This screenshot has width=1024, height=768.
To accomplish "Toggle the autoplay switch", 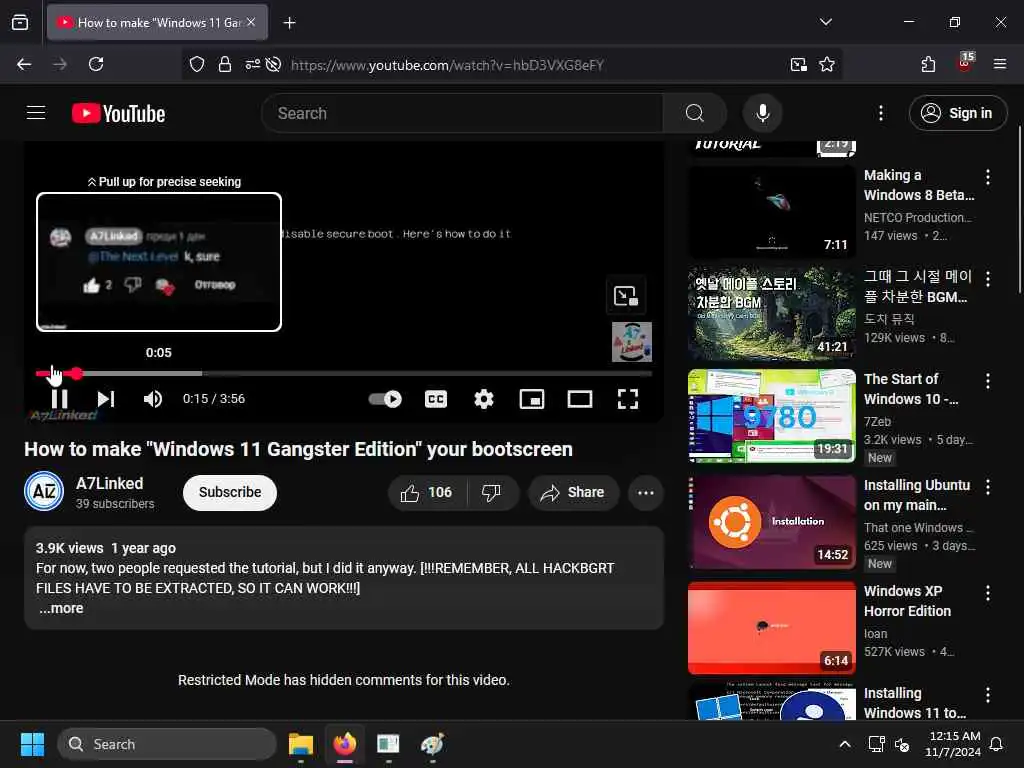I will (385, 399).
